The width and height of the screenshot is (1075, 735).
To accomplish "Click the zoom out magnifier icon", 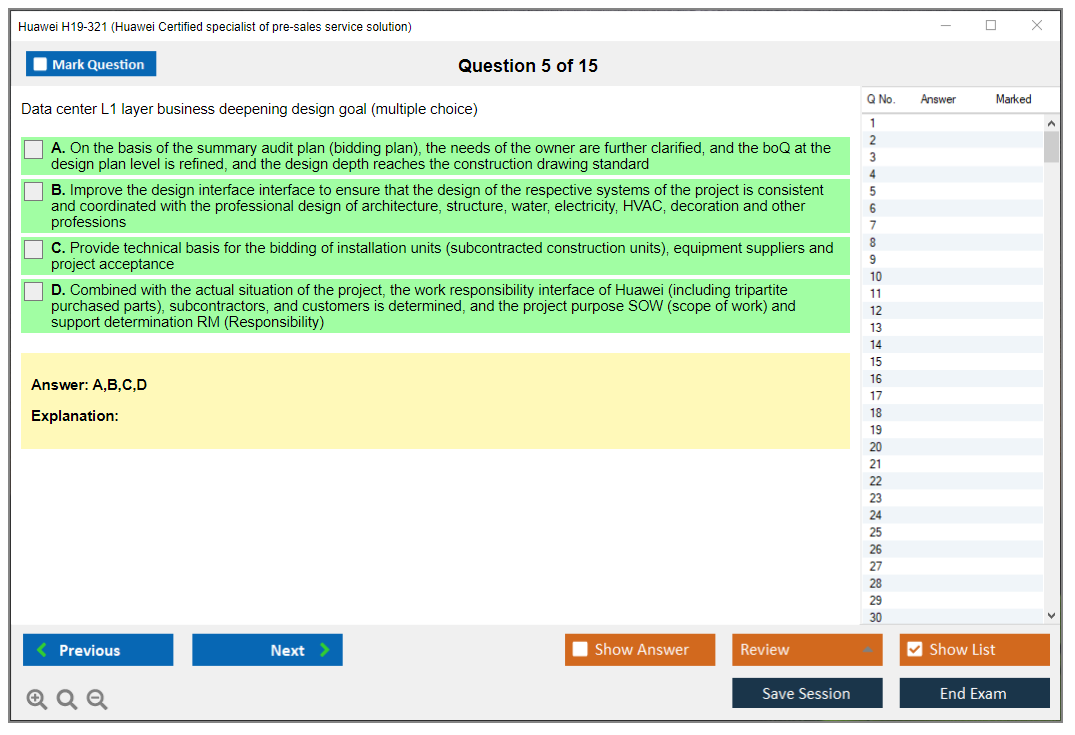I will click(x=97, y=700).
